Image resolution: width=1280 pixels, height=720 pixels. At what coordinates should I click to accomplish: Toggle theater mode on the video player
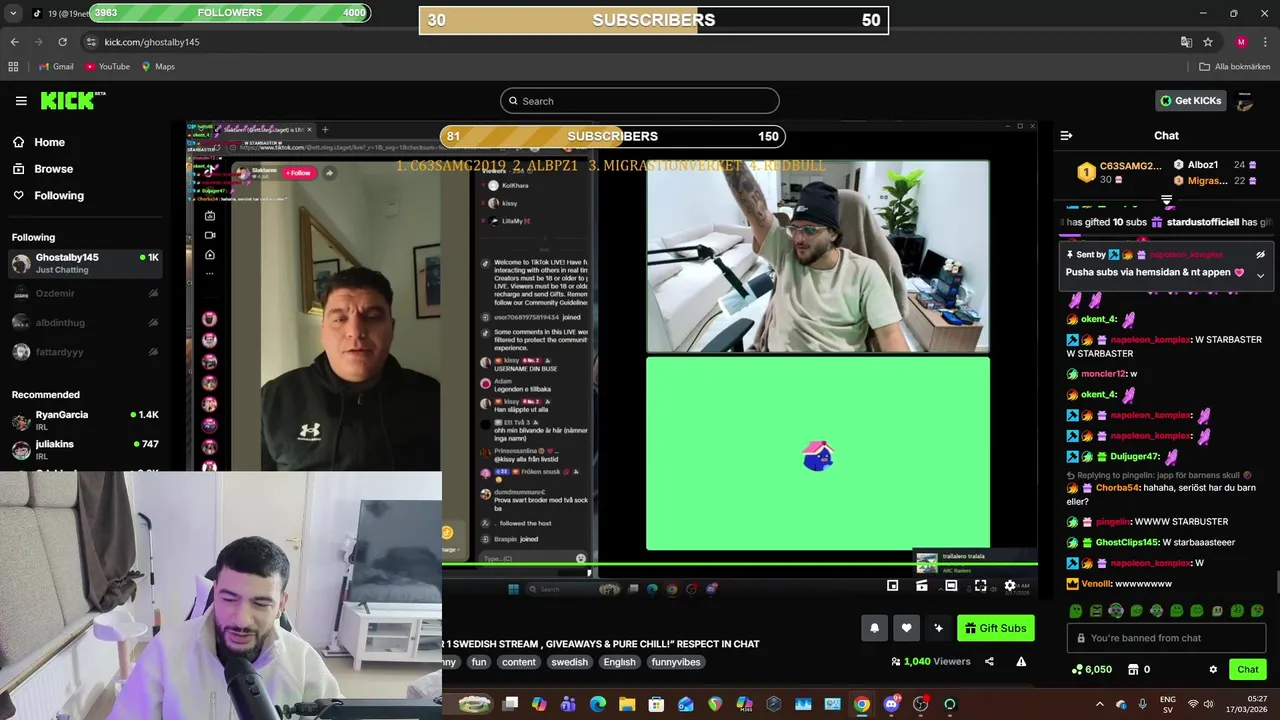(x=951, y=586)
